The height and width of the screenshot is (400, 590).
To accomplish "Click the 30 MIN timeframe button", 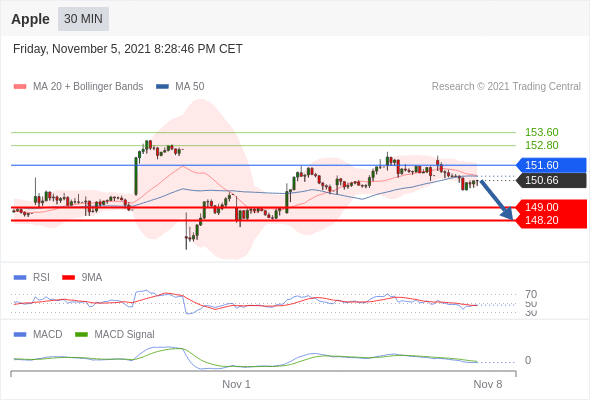I will point(83,19).
